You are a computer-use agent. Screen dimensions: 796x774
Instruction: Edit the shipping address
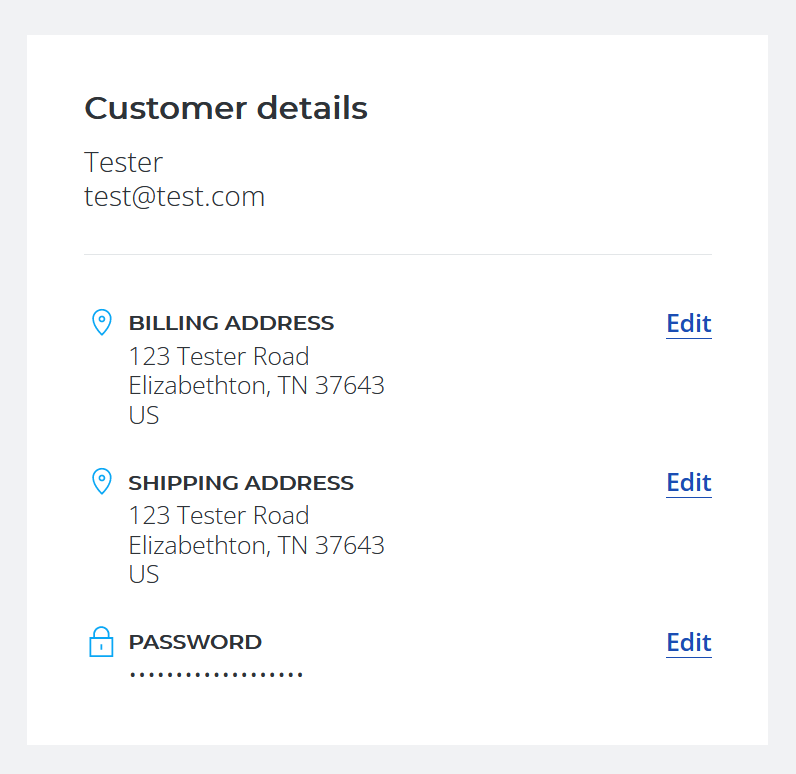689,483
